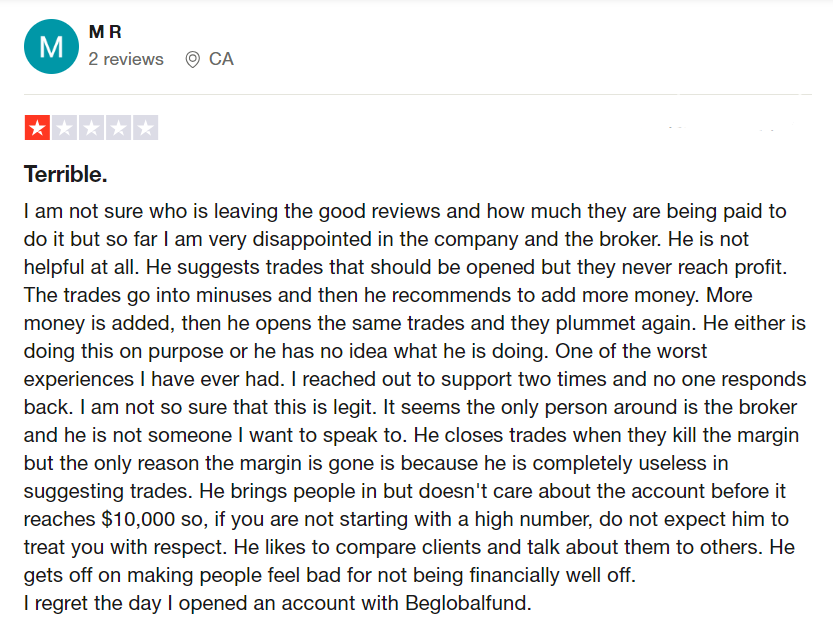Click the opening sentence about good reviews
Viewport: 833px width, 617px height.
[400, 212]
